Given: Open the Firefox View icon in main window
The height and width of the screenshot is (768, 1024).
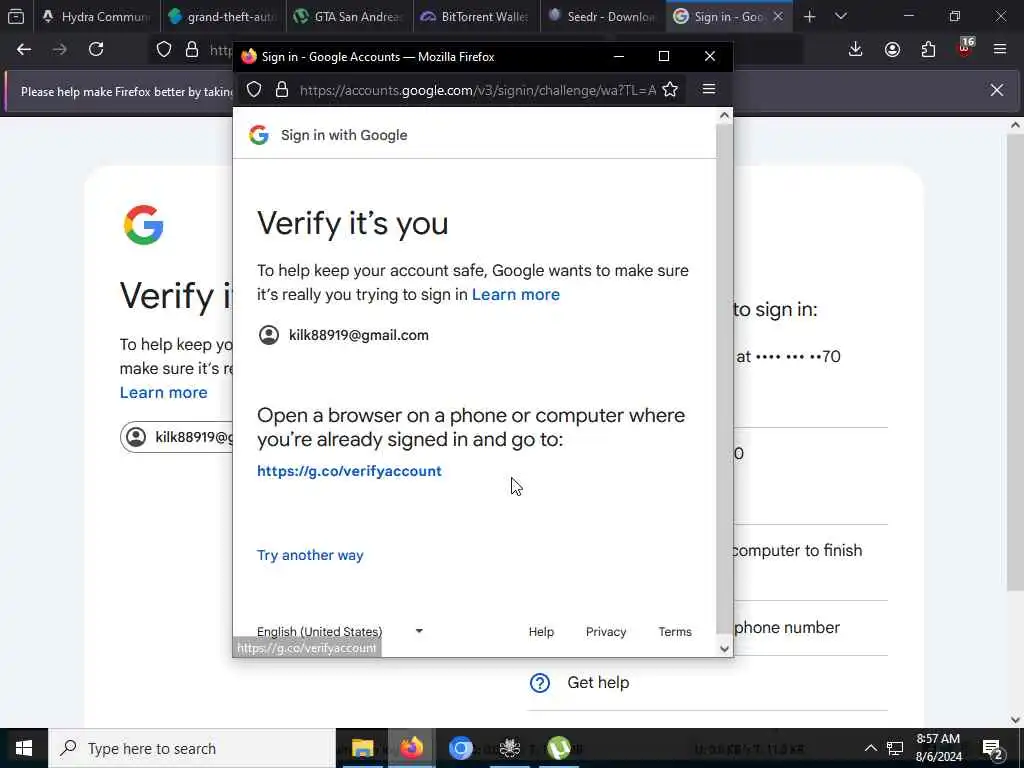Looking at the screenshot, I should coord(16,16).
